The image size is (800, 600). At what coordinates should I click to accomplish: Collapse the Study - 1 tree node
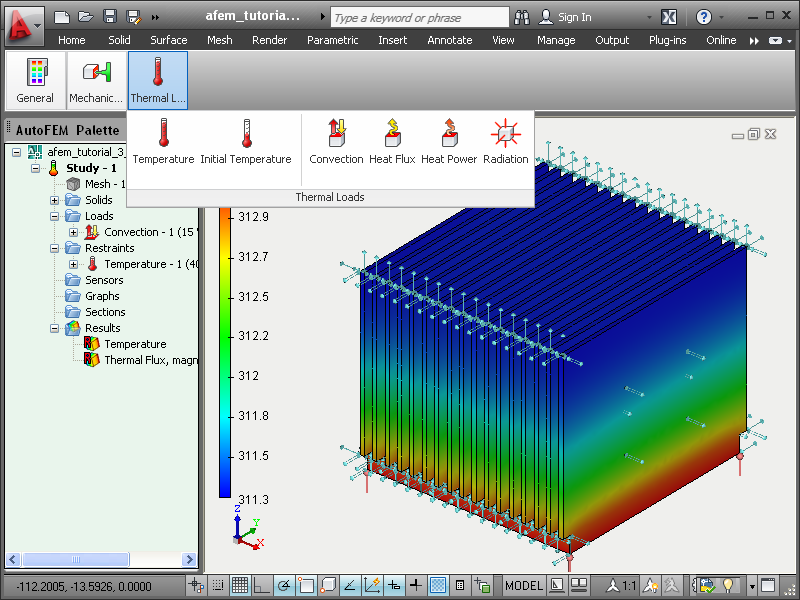[35, 168]
